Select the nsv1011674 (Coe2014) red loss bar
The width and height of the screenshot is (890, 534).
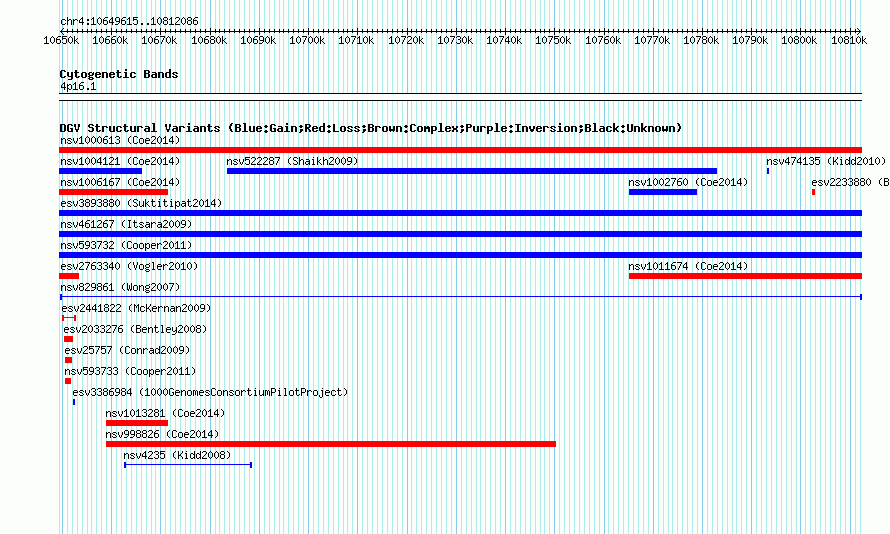pyautogui.click(x=745, y=276)
